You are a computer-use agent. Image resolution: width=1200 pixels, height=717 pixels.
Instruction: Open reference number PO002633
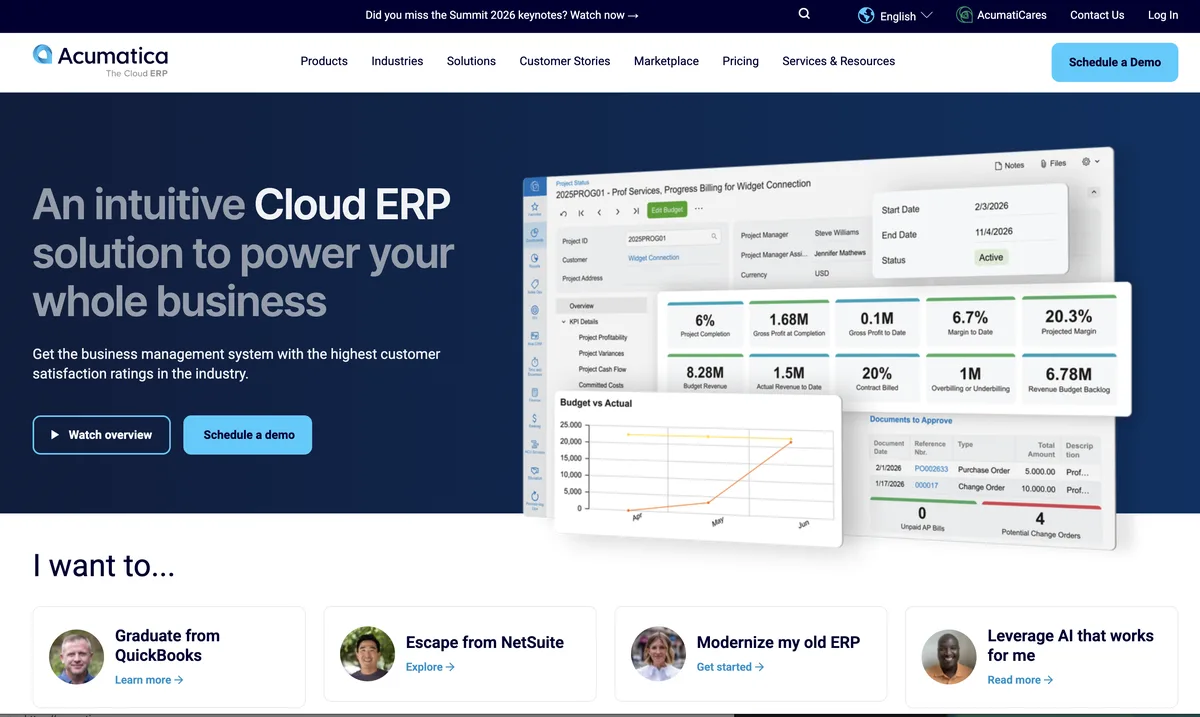coord(931,469)
